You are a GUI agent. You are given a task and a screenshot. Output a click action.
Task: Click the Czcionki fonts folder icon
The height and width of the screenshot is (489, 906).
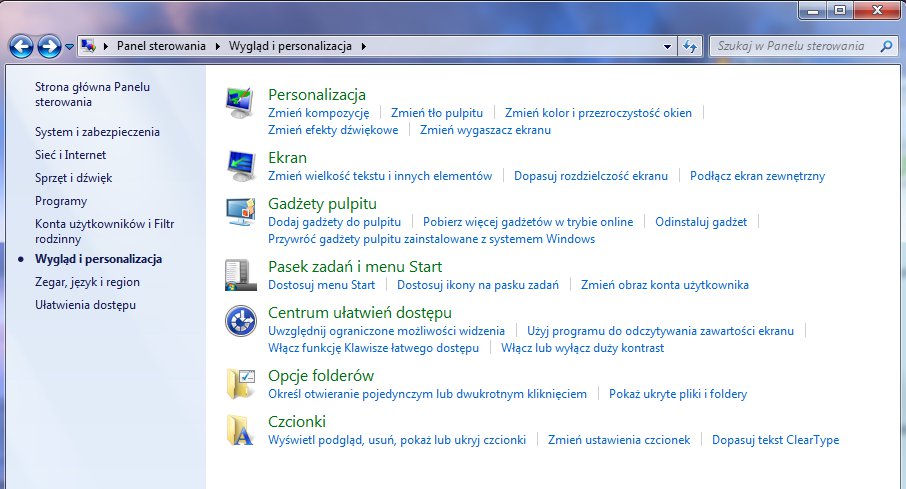(240, 430)
